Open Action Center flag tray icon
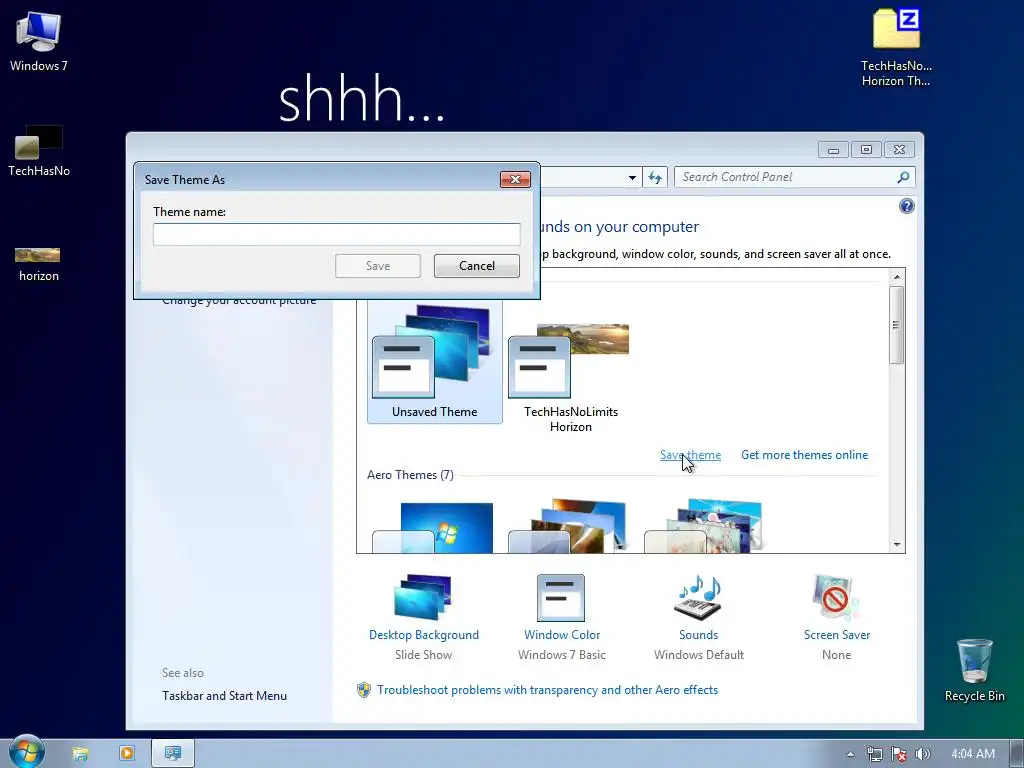Screen dimensions: 1024x768 tap(899, 754)
